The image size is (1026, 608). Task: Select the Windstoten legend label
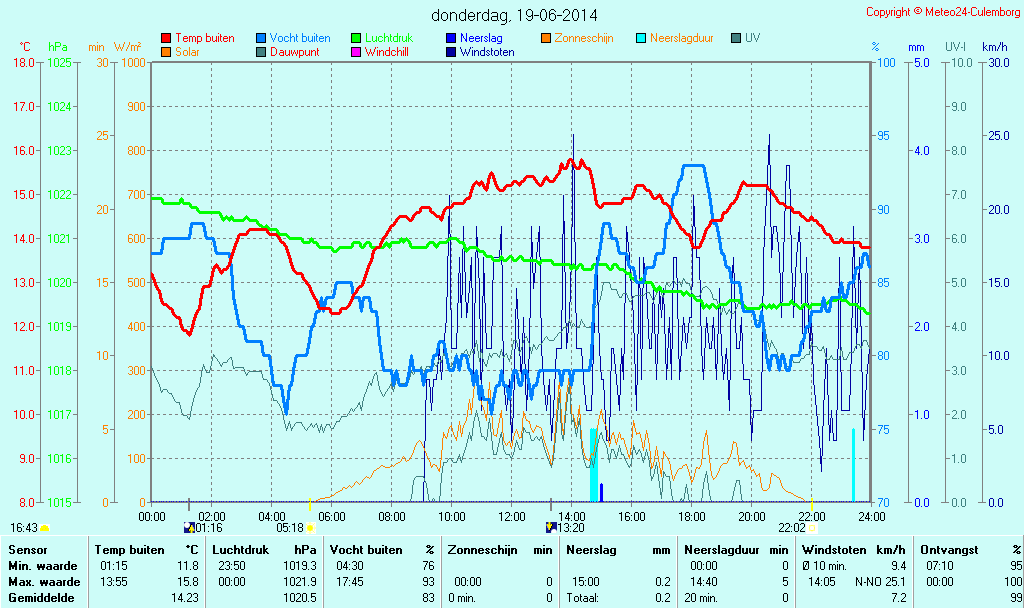(487, 52)
